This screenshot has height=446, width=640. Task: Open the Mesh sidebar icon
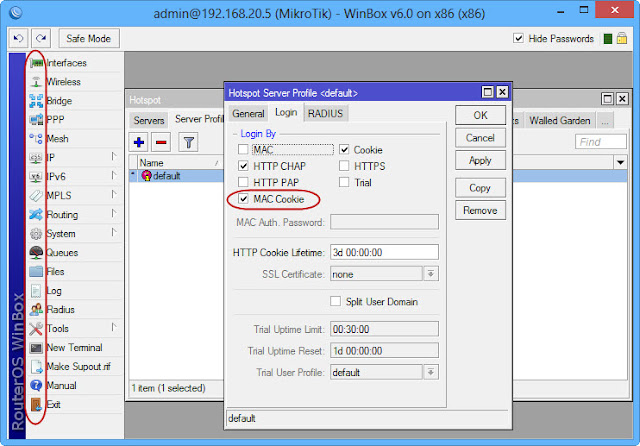click(x=36, y=139)
